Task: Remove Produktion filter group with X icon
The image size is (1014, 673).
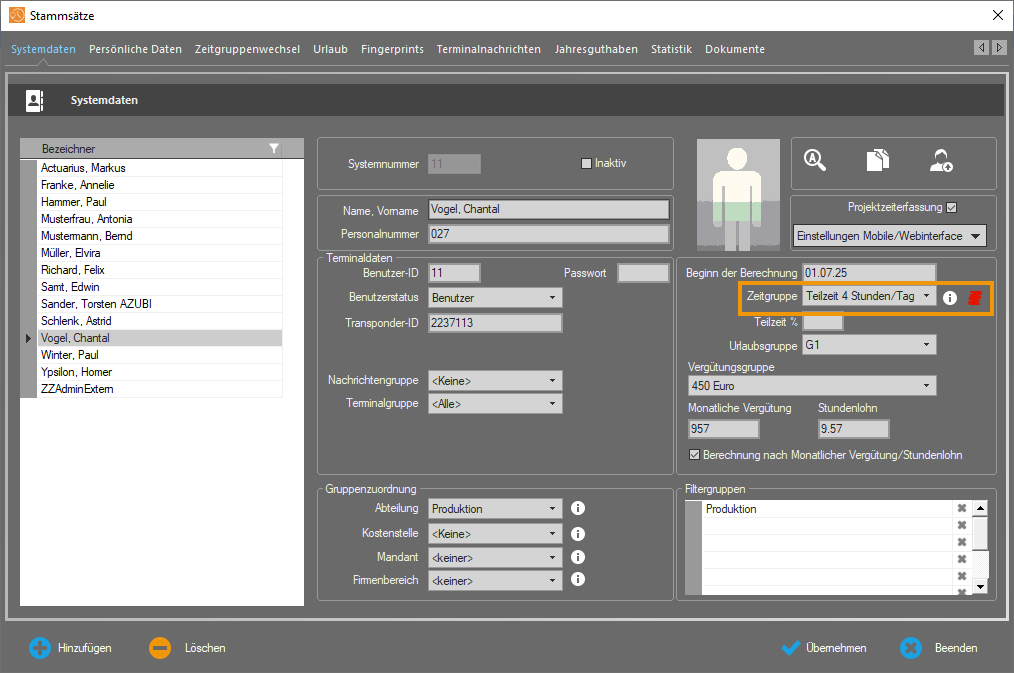Action: coord(962,509)
